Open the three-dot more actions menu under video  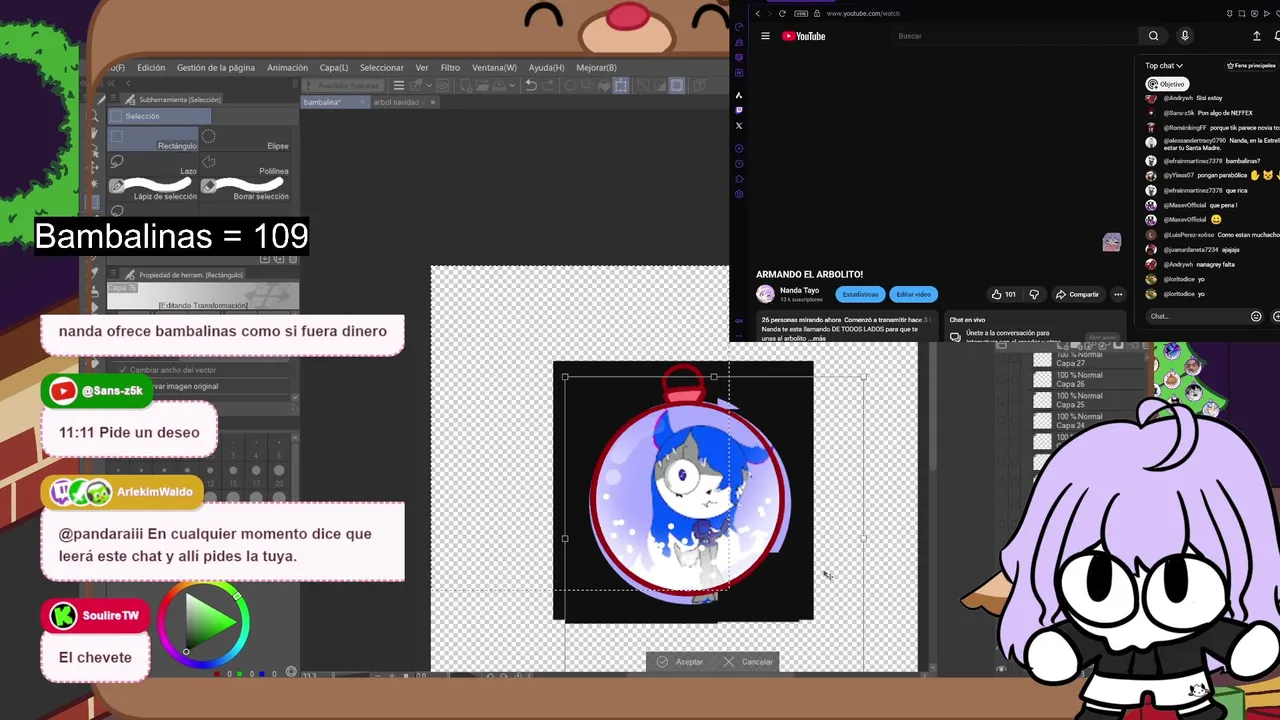click(1118, 294)
